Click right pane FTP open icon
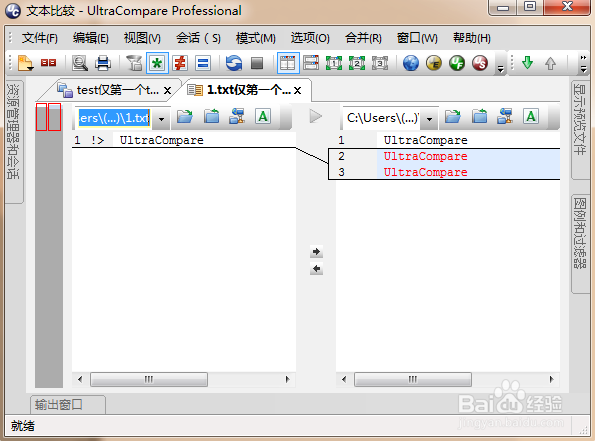Screen dimensions: 595x441 point(505,117)
